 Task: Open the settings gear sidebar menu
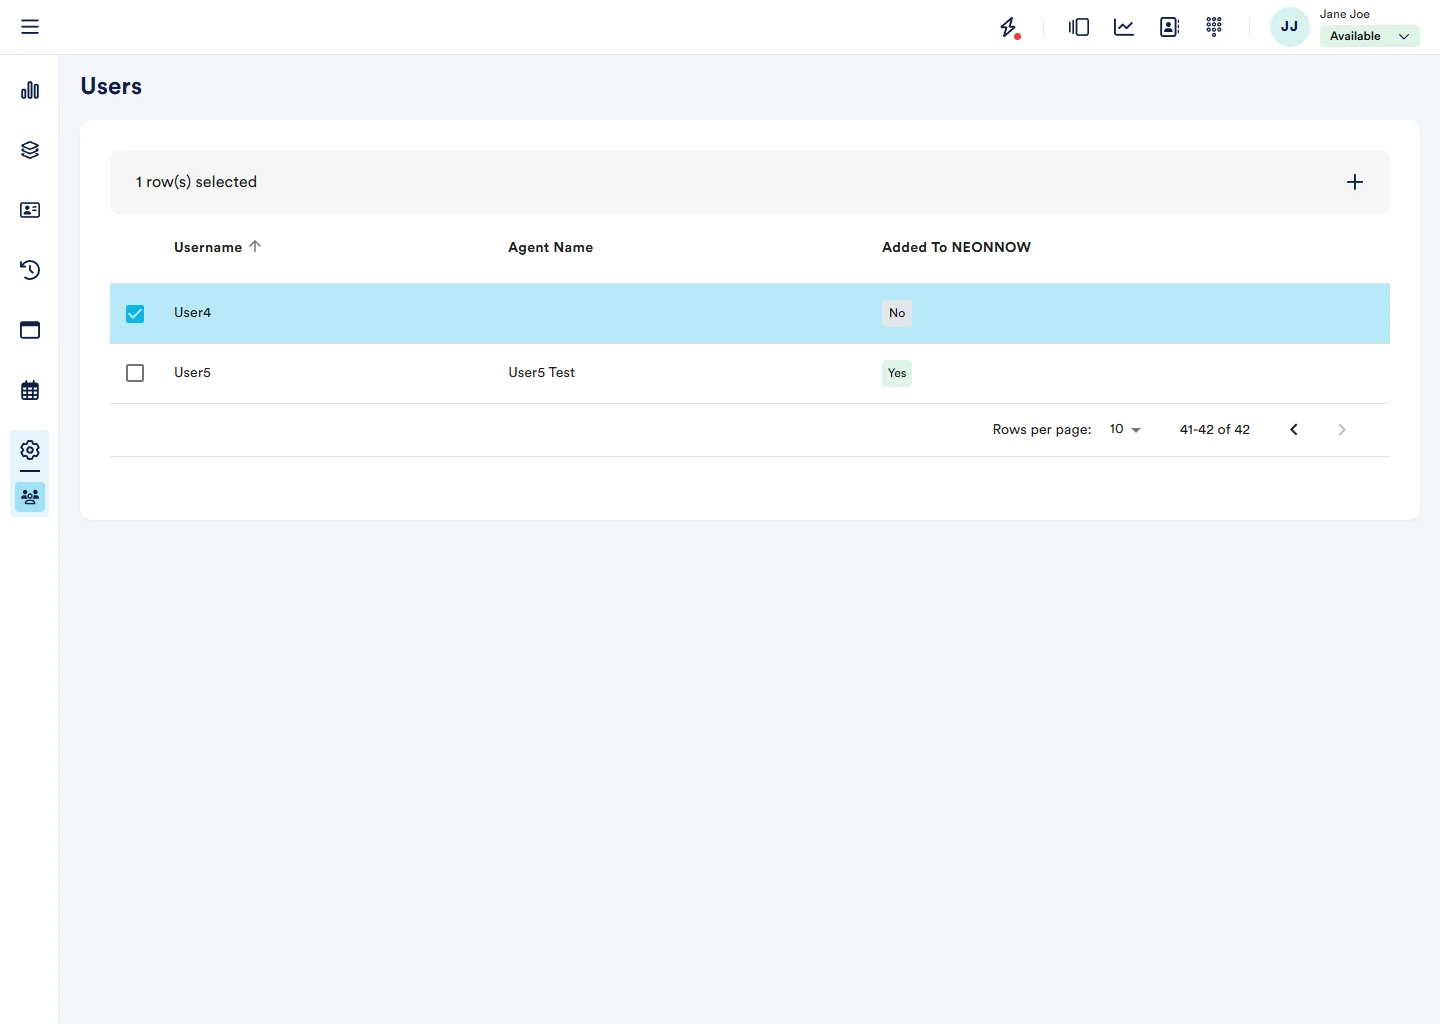30,450
